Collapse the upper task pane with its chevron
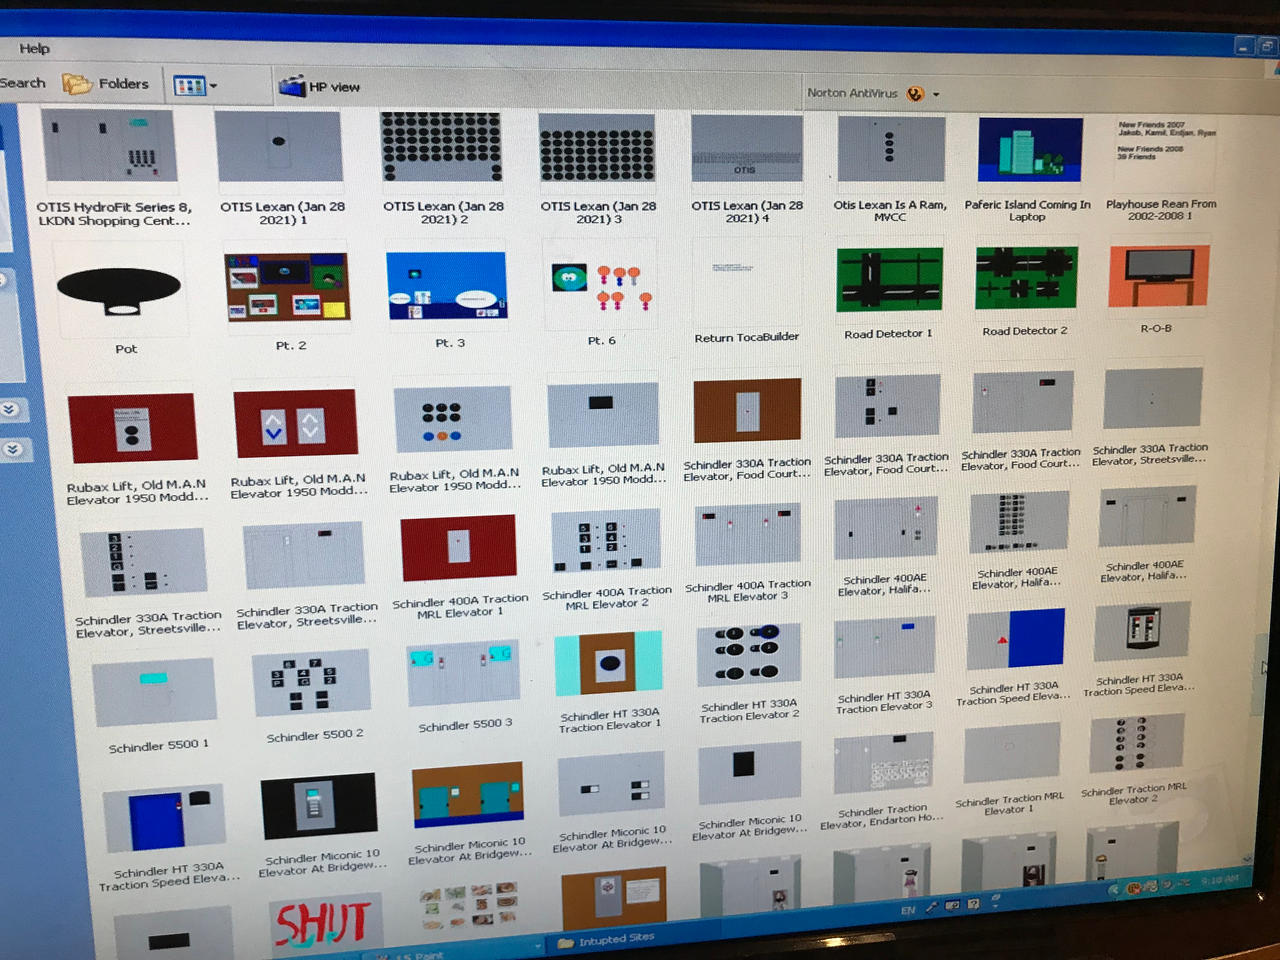The width and height of the screenshot is (1280, 960). click(x=10, y=409)
